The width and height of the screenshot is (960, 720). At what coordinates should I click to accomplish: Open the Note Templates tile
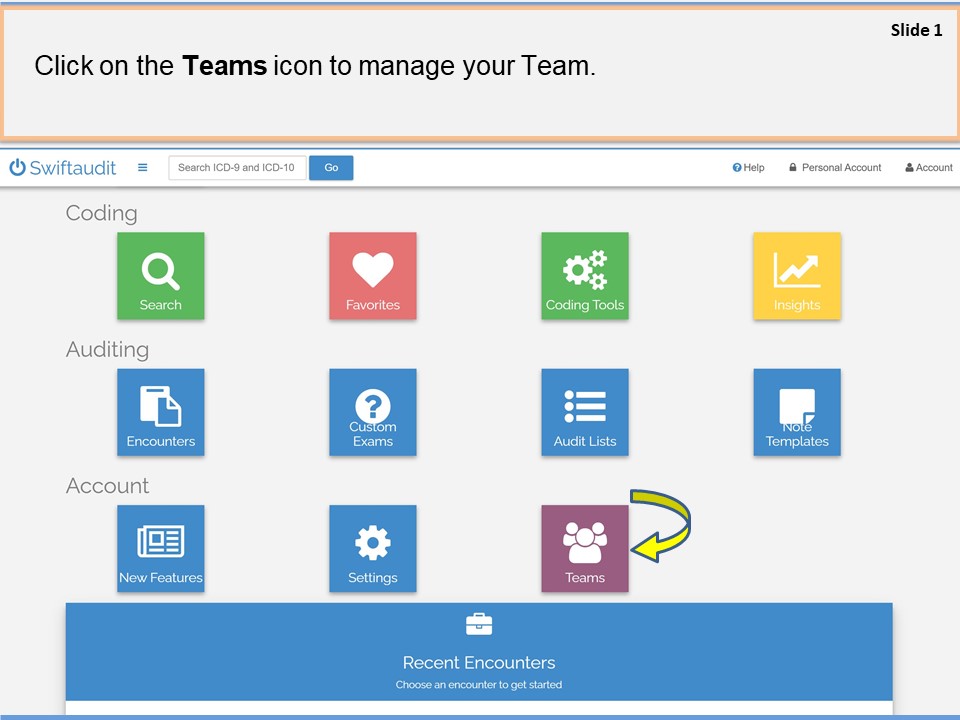point(796,412)
